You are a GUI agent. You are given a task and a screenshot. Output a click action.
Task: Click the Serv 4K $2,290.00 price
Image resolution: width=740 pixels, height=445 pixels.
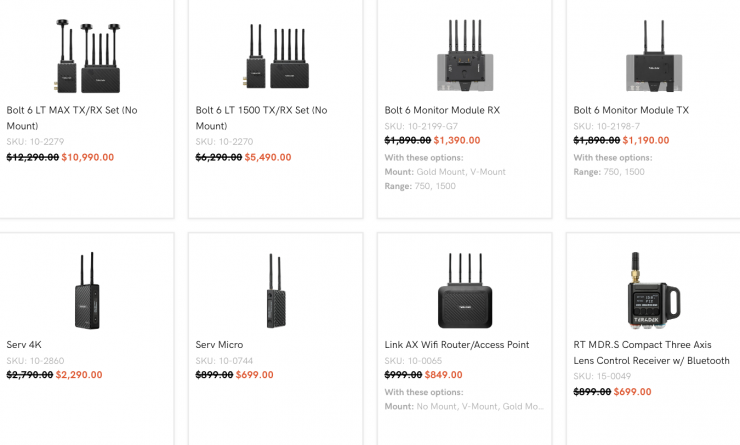tap(79, 375)
